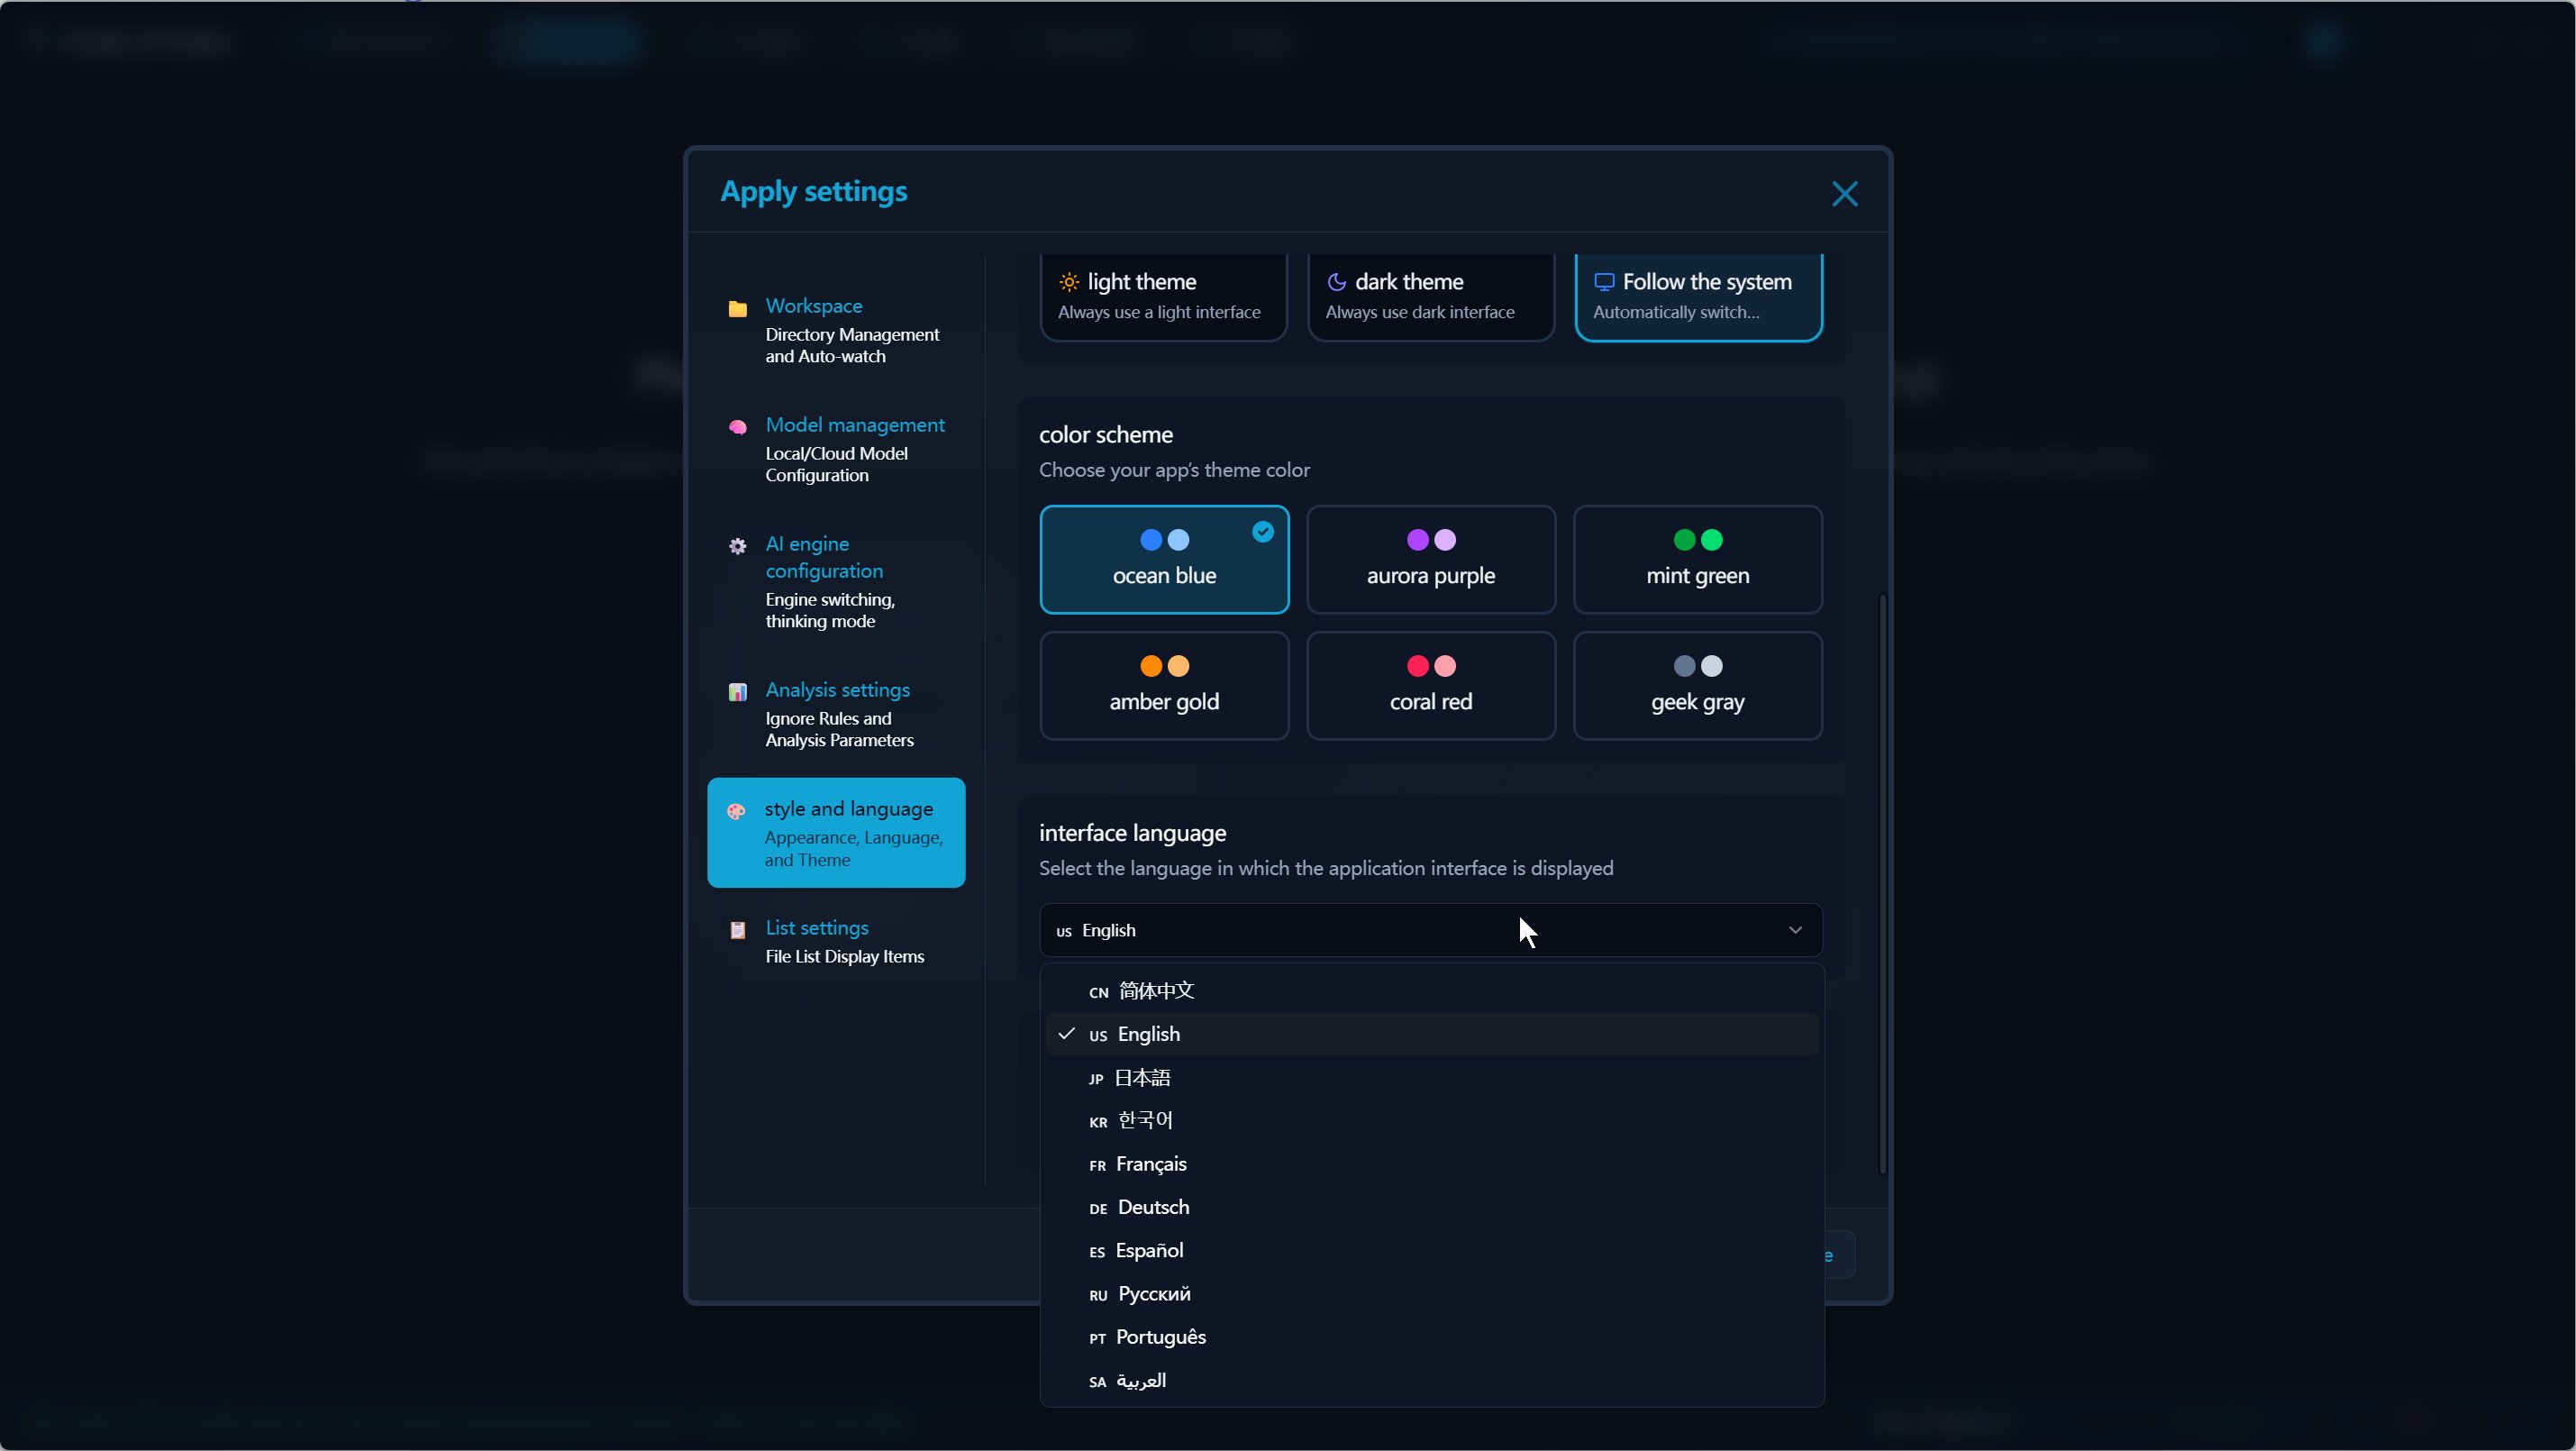Select 简体中文 from the language list
Screen dimensions: 2576x1451
(1431, 991)
